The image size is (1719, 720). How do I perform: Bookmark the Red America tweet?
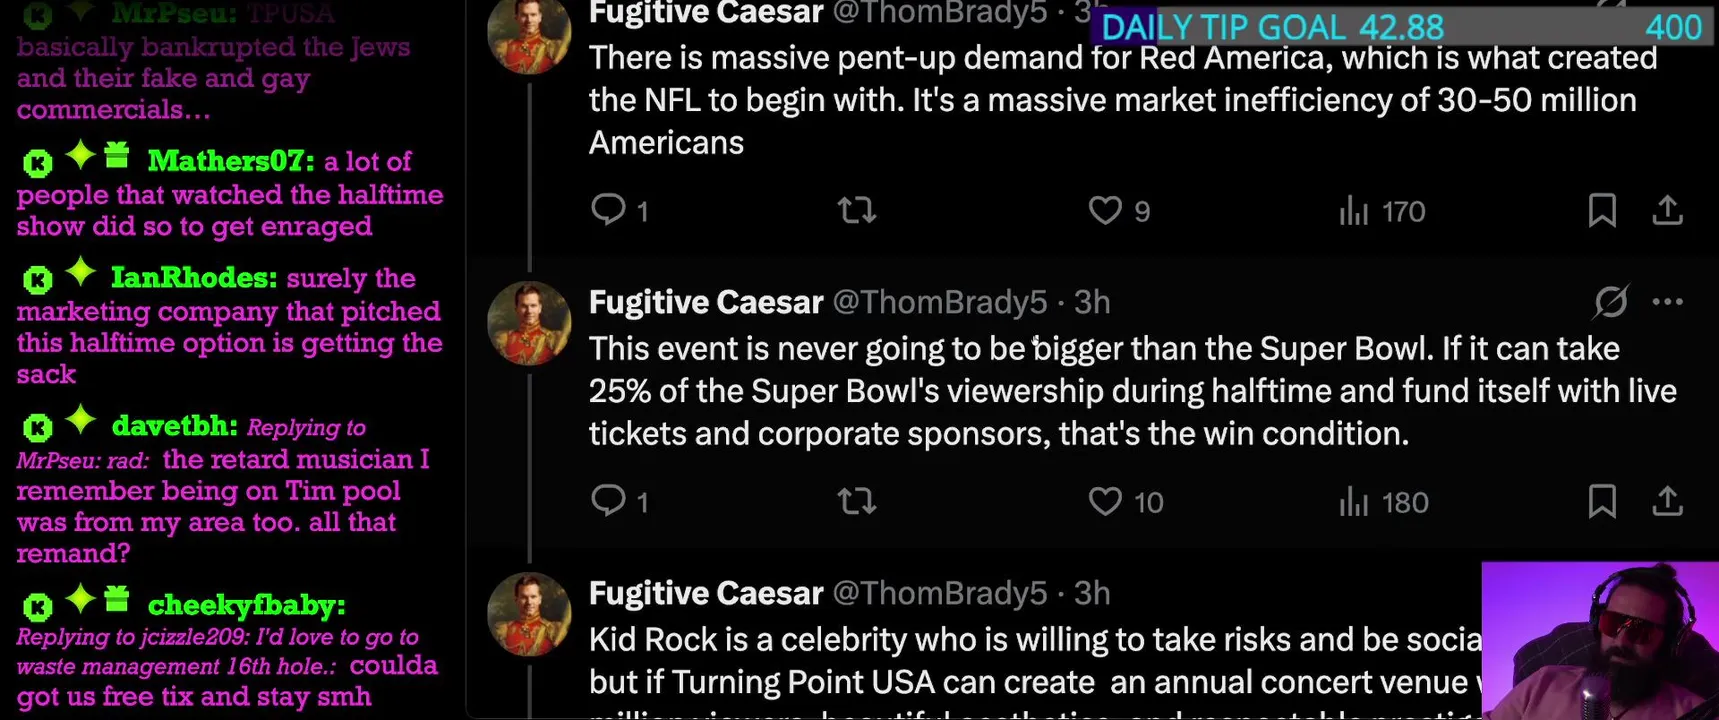(x=1602, y=210)
